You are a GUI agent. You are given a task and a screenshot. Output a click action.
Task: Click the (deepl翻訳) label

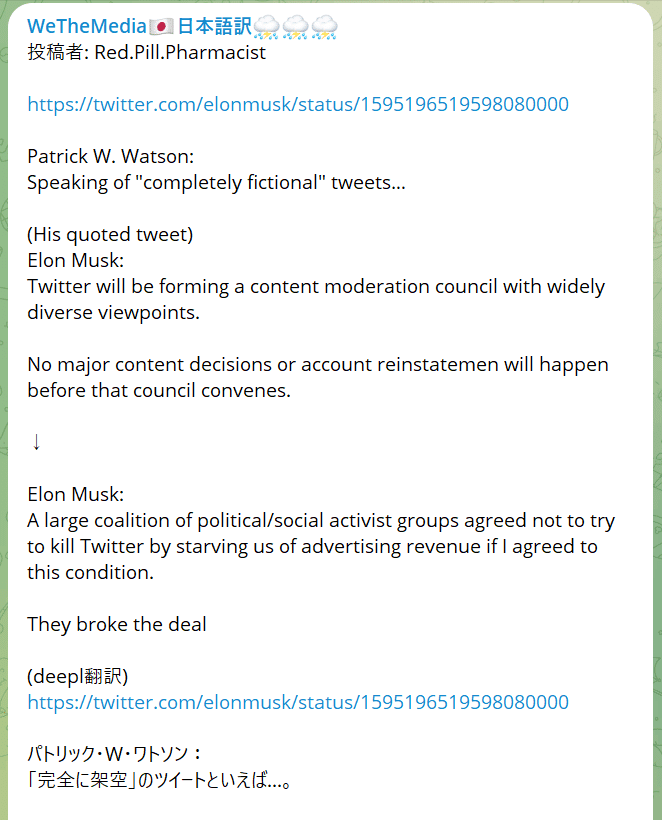[x=77, y=676]
